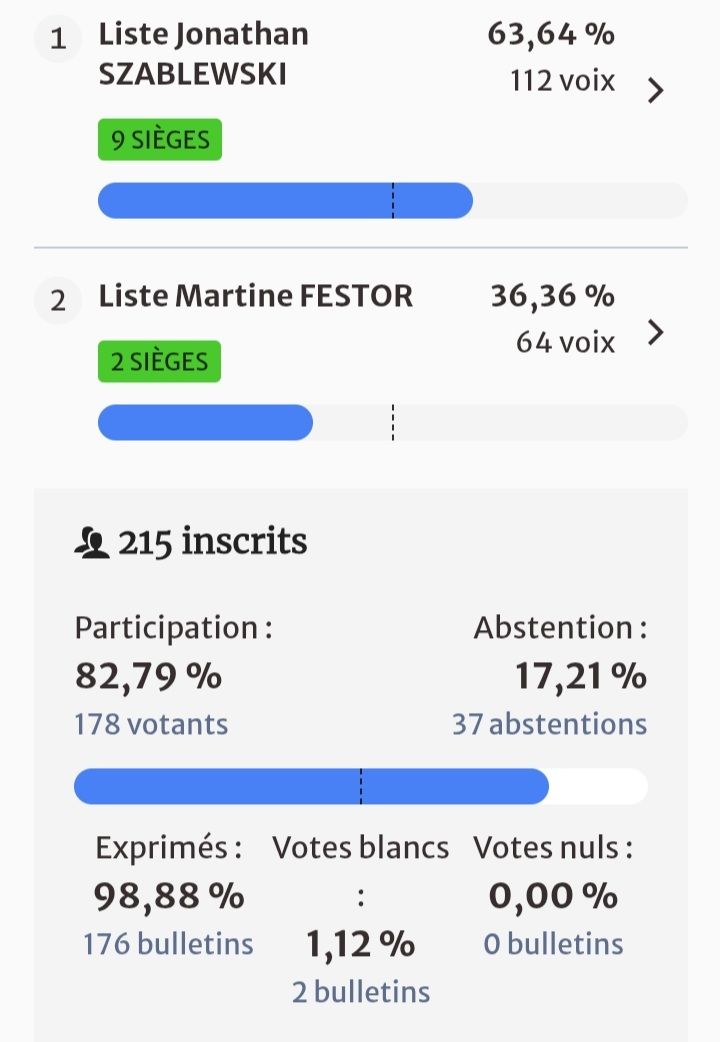Click the 176 bulletins exprimés label
Screen dimensions: 720x1042
click(x=168, y=944)
